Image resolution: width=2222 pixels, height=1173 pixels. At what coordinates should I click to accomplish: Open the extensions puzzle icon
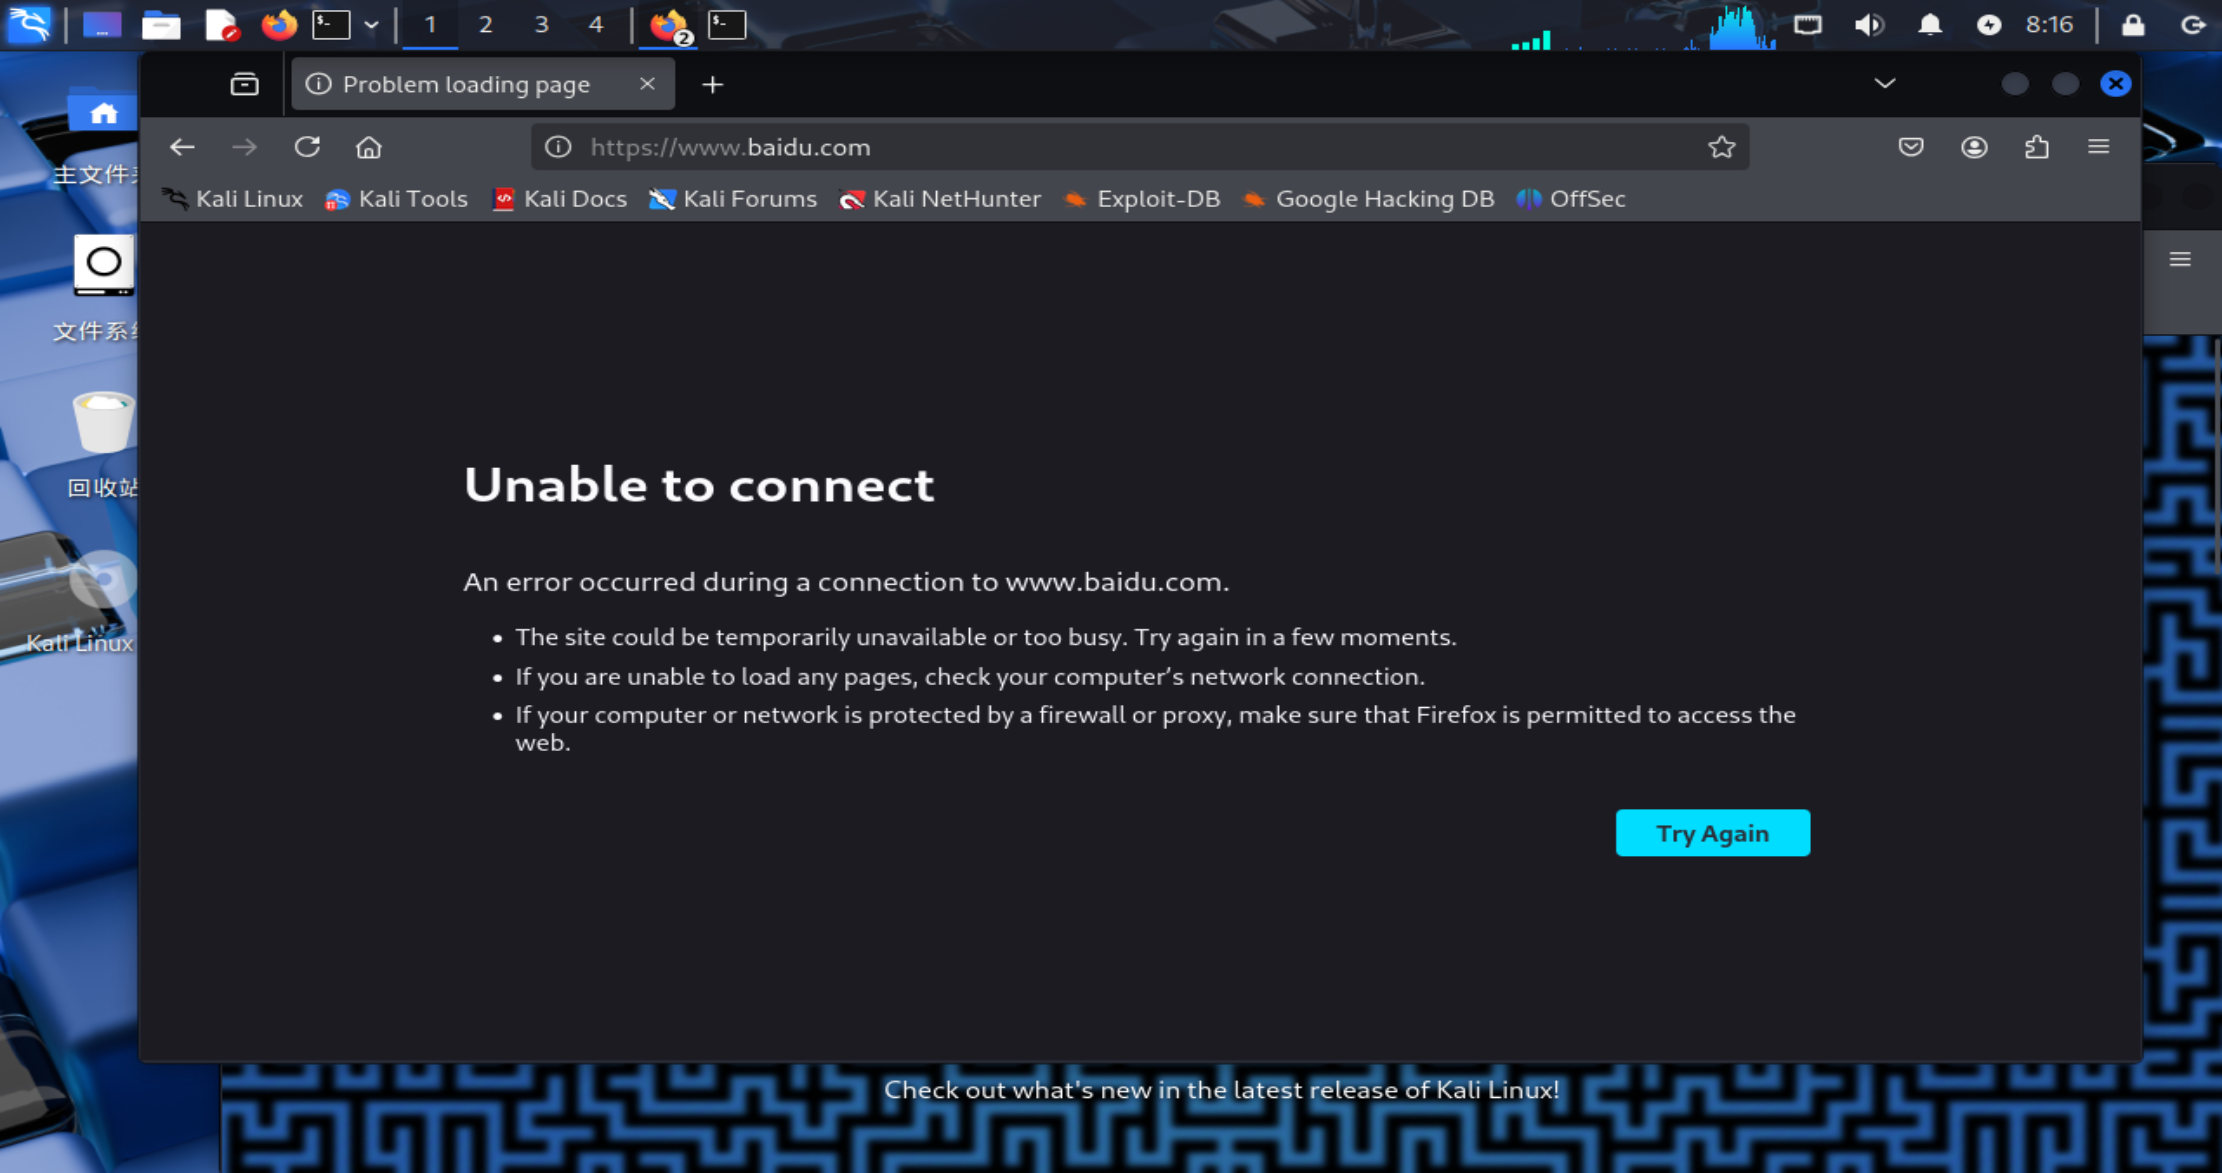(2037, 147)
